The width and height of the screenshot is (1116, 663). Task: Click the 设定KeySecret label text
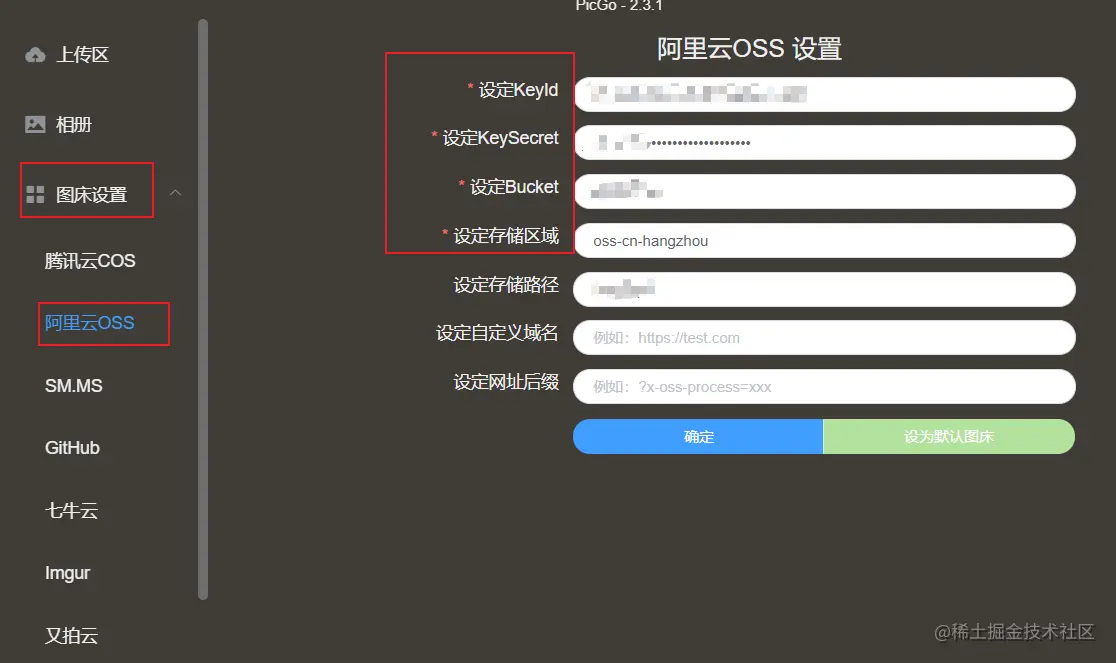[x=500, y=138]
